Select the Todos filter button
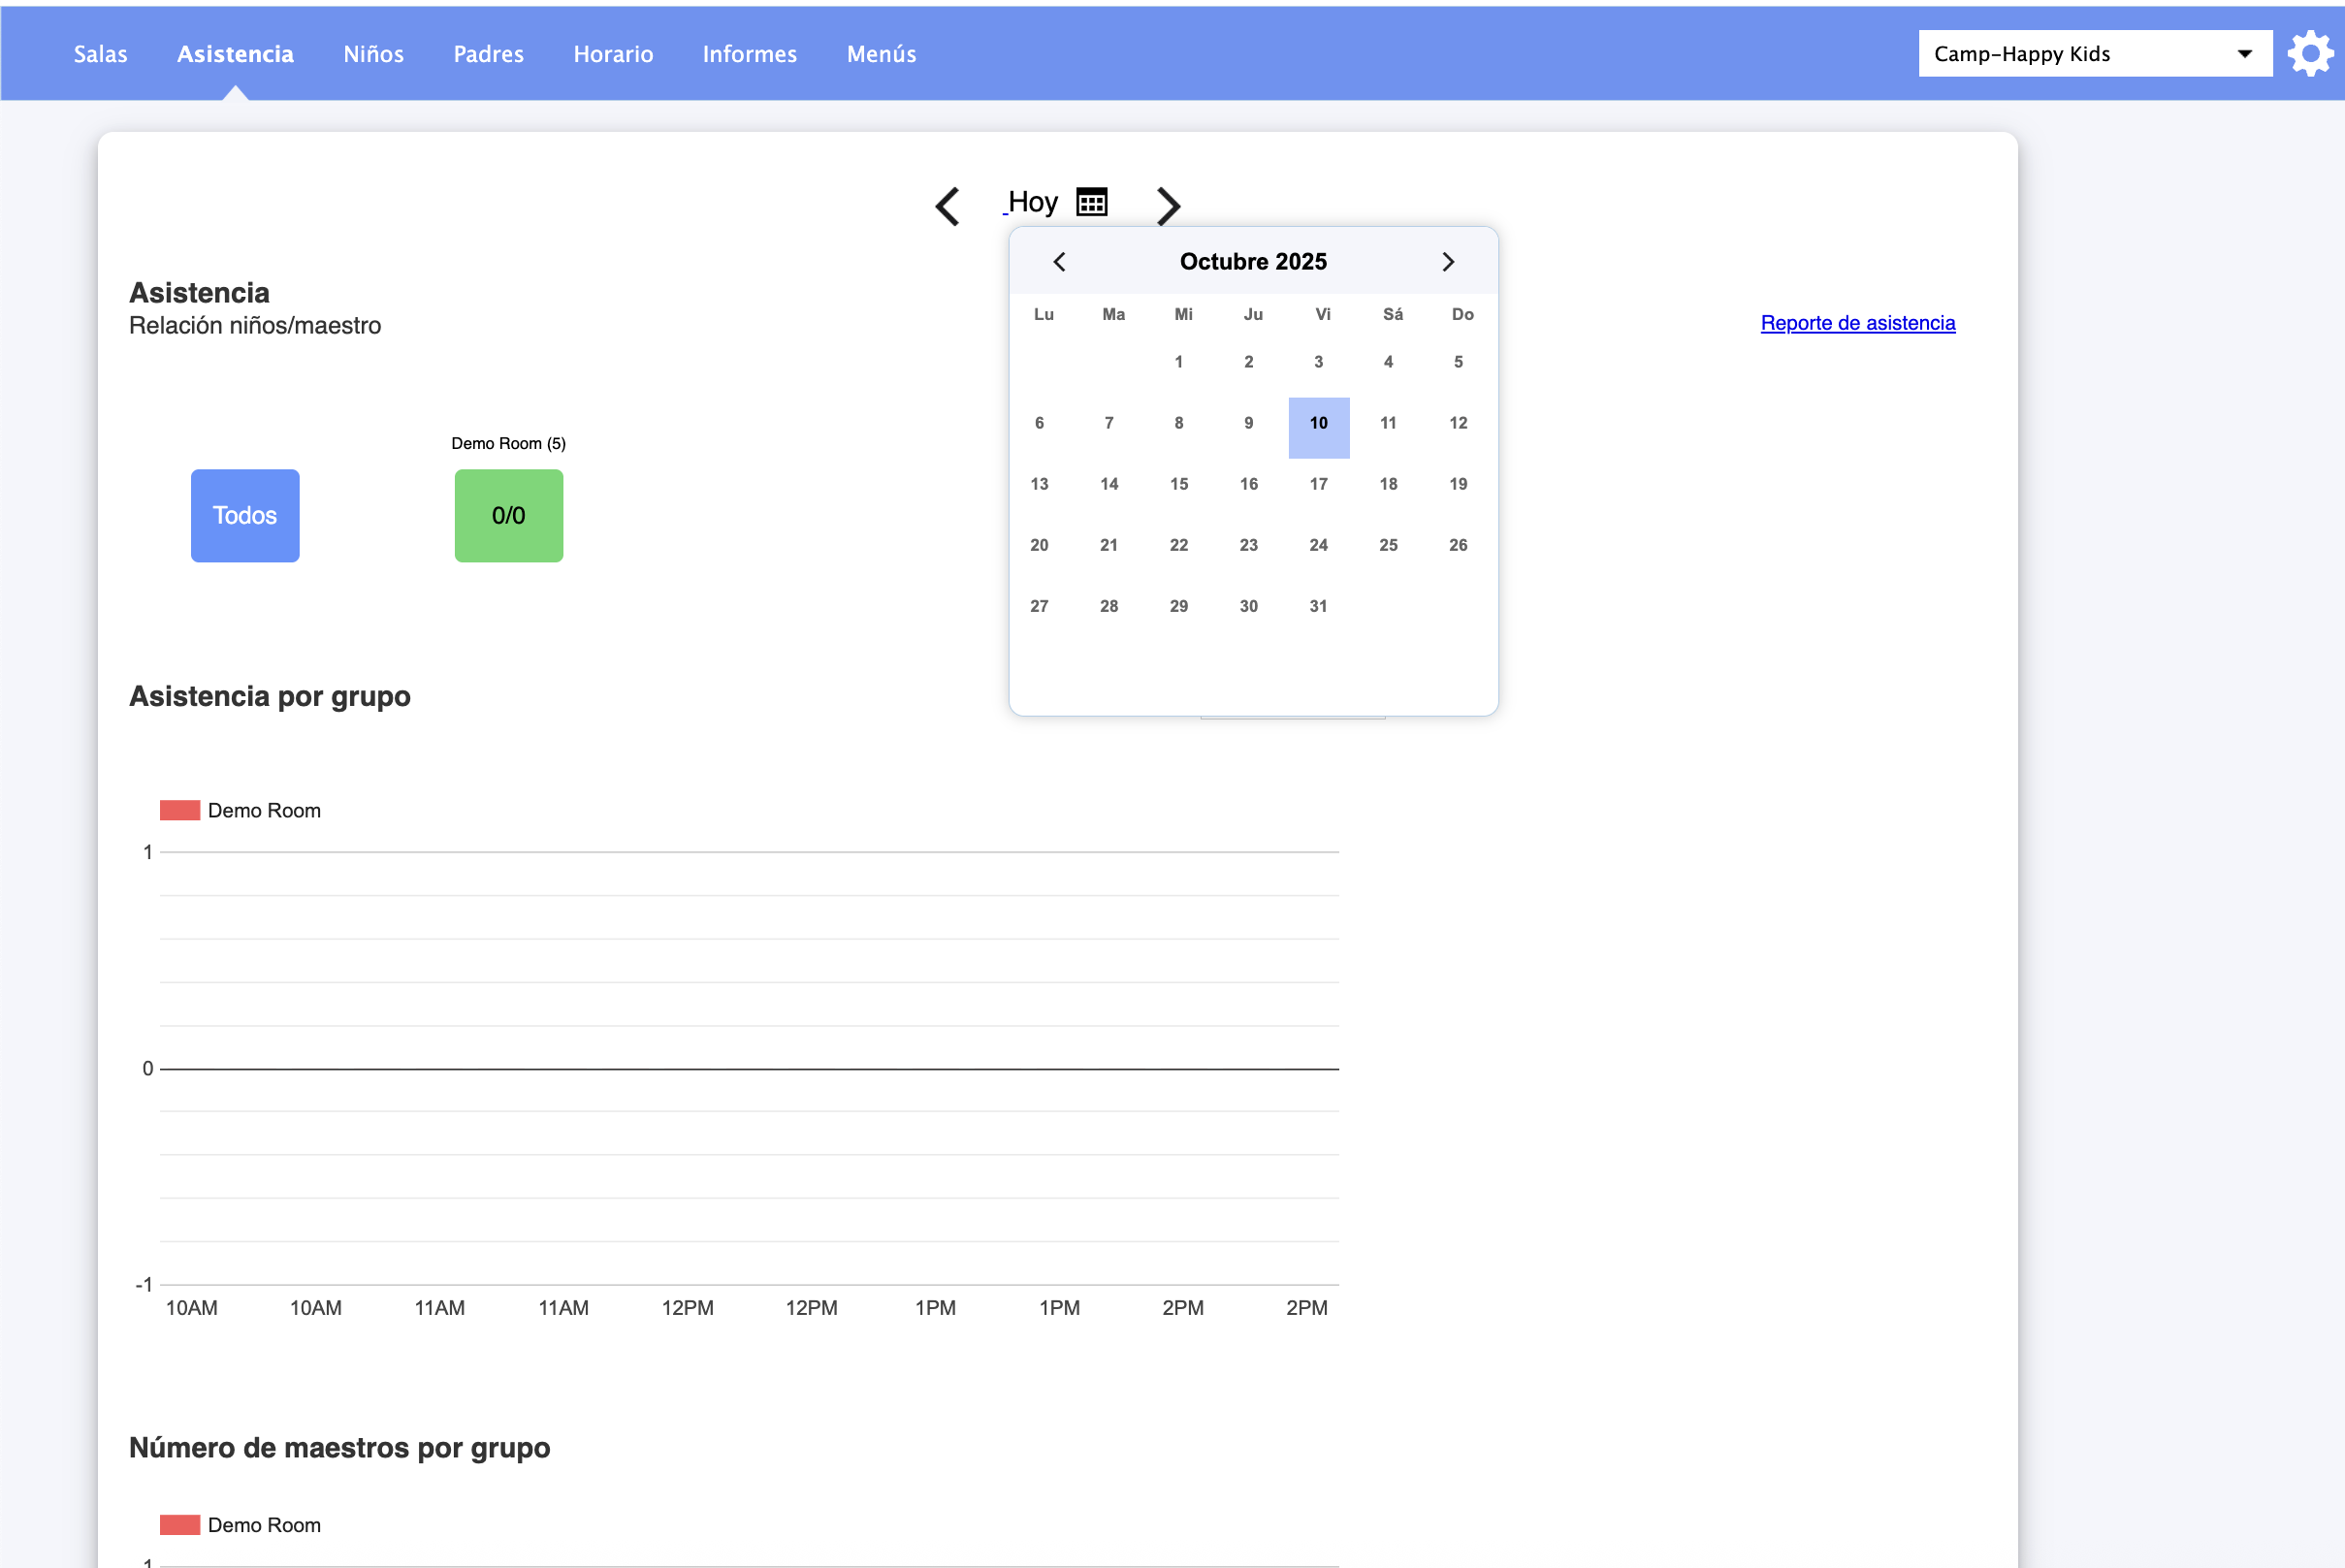The height and width of the screenshot is (1568, 2345). tap(245, 515)
